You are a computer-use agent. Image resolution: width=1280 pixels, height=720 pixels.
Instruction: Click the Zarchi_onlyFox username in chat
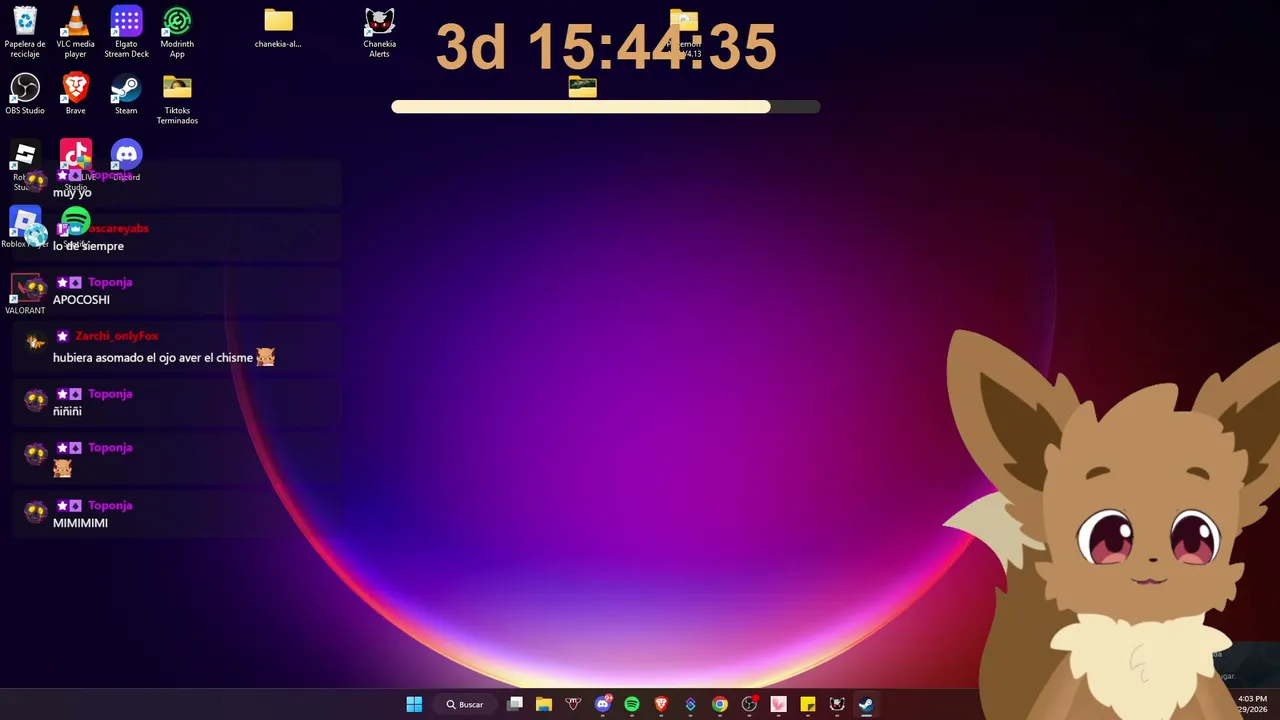[117, 336]
